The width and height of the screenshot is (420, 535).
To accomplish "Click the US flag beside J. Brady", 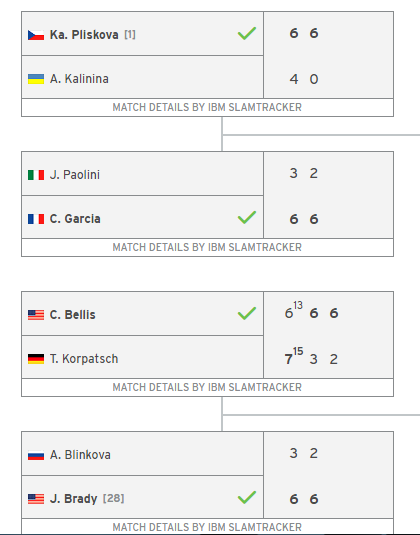I will [x=36, y=499].
